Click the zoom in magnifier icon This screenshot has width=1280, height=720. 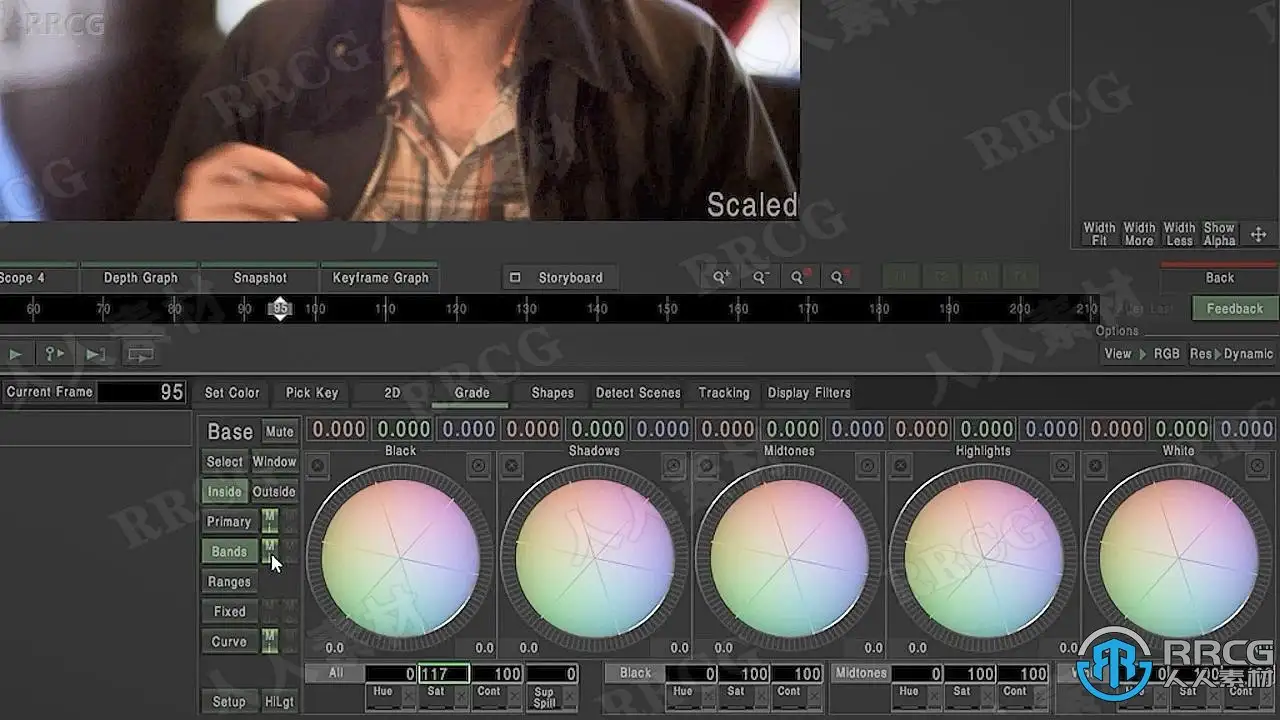(x=721, y=278)
